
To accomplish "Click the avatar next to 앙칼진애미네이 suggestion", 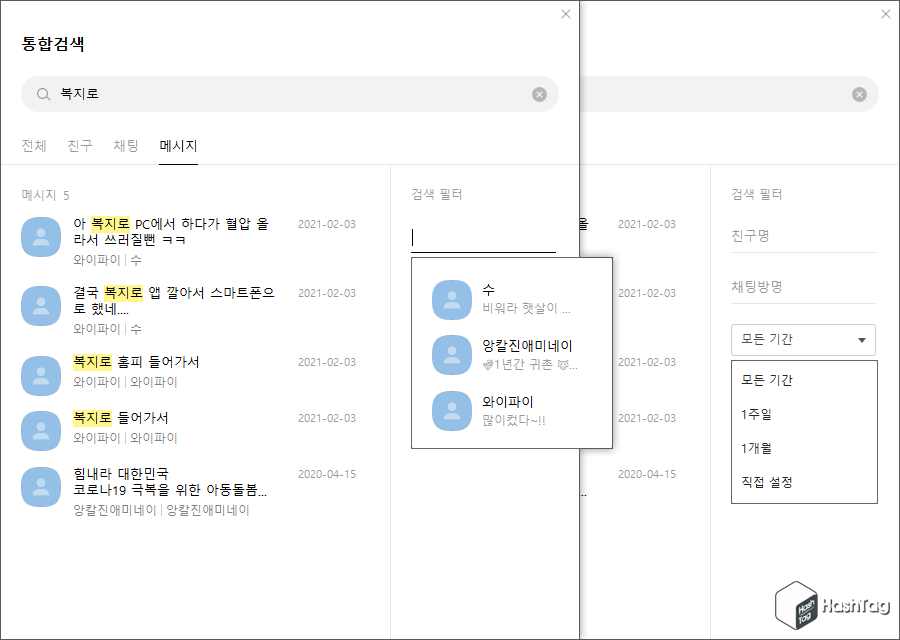I will coord(451,355).
